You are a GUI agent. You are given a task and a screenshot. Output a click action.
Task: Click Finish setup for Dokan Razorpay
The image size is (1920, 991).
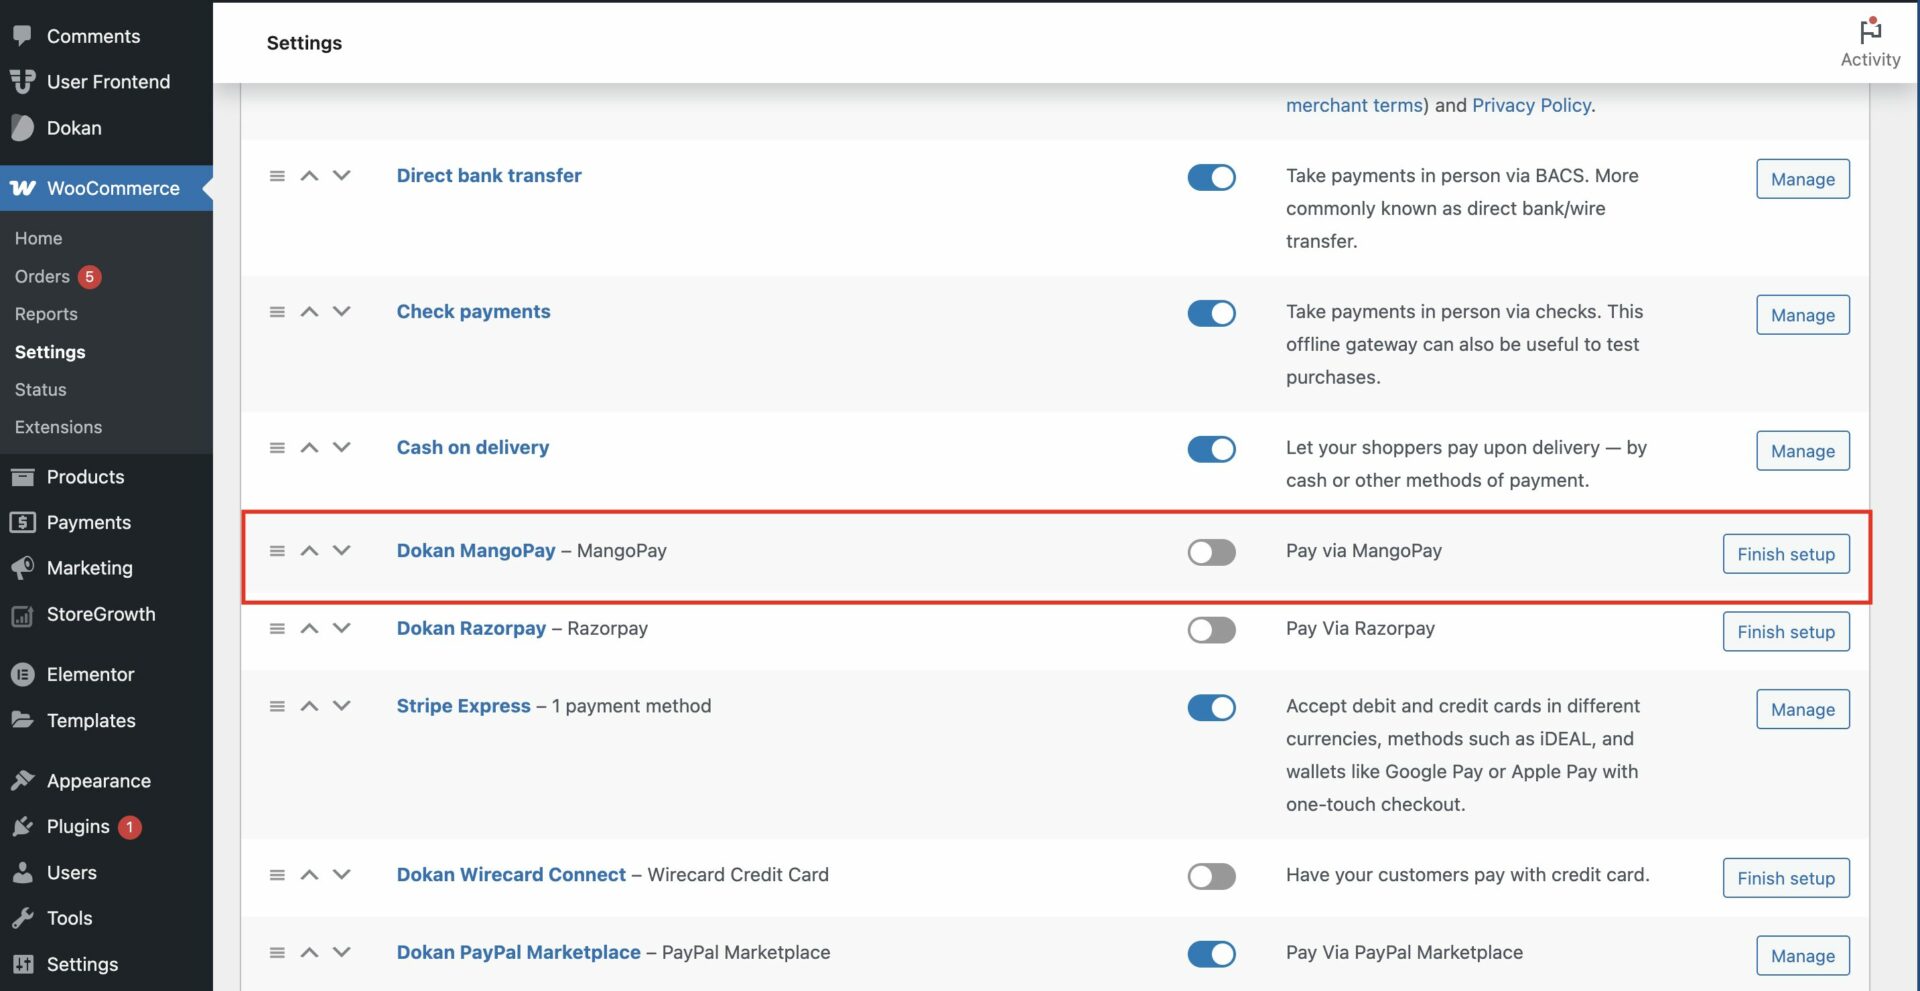pos(1785,632)
